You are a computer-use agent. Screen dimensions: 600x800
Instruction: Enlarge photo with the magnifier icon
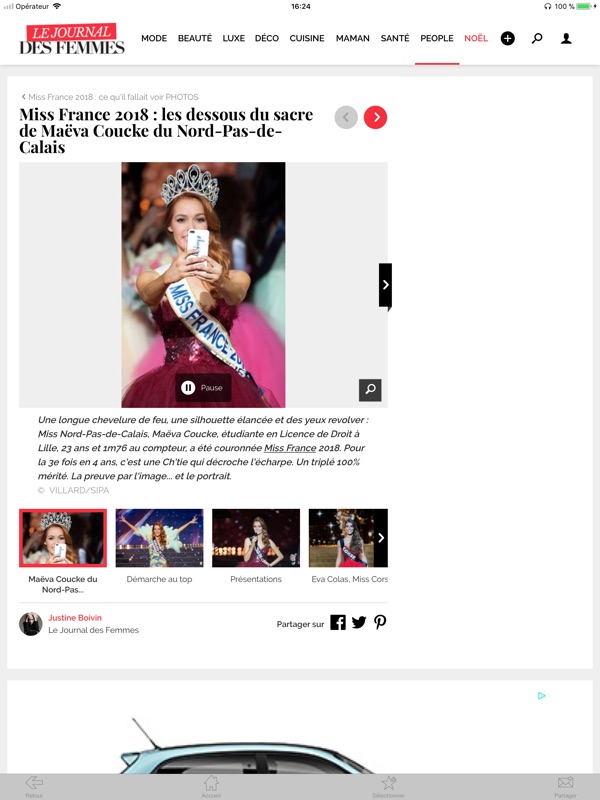pos(370,390)
